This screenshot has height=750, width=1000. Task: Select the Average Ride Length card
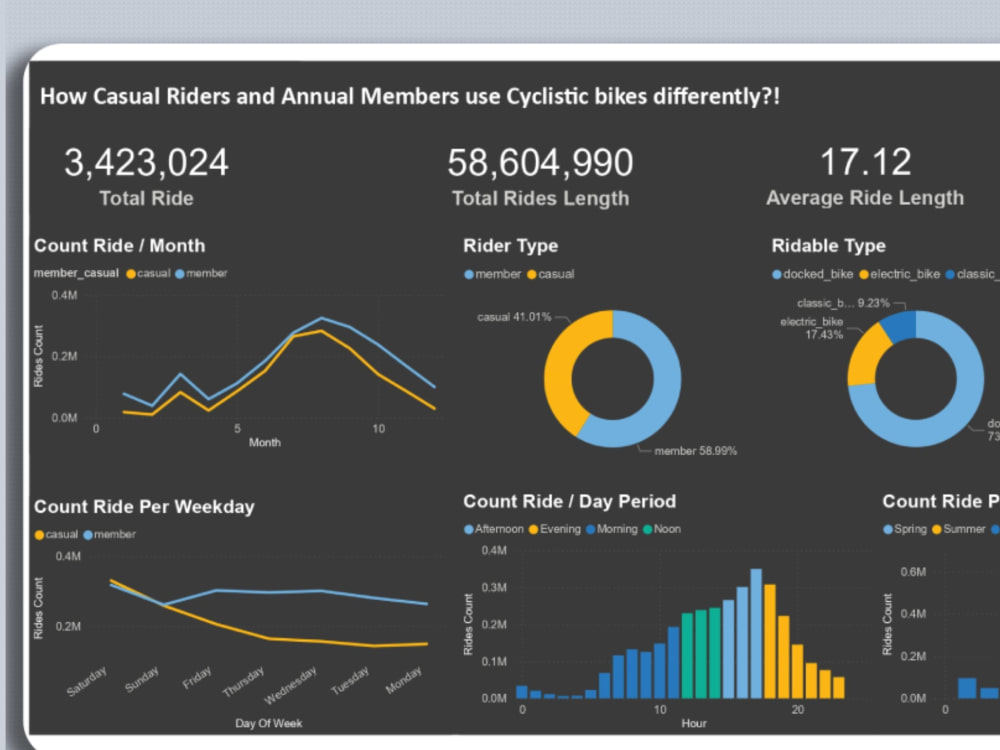[866, 175]
